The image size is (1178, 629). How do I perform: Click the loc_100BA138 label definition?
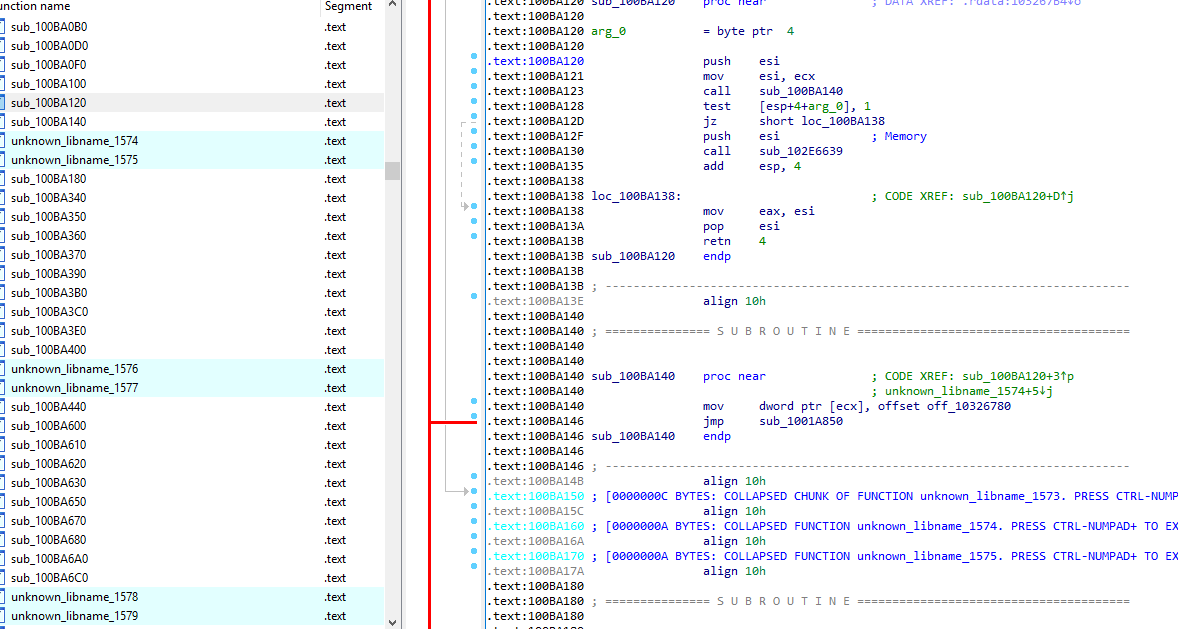(636, 197)
